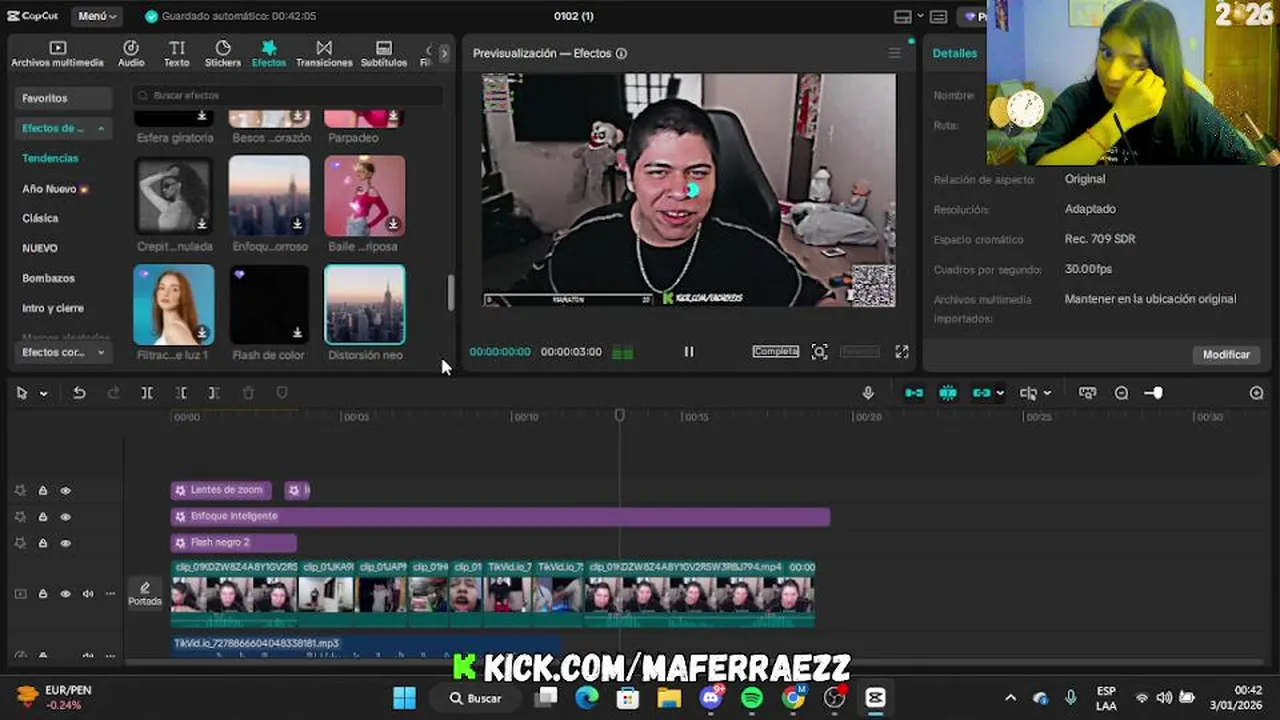1280x720 pixels.
Task: Hide the Enfoque inteligente track
Action: tap(65, 517)
